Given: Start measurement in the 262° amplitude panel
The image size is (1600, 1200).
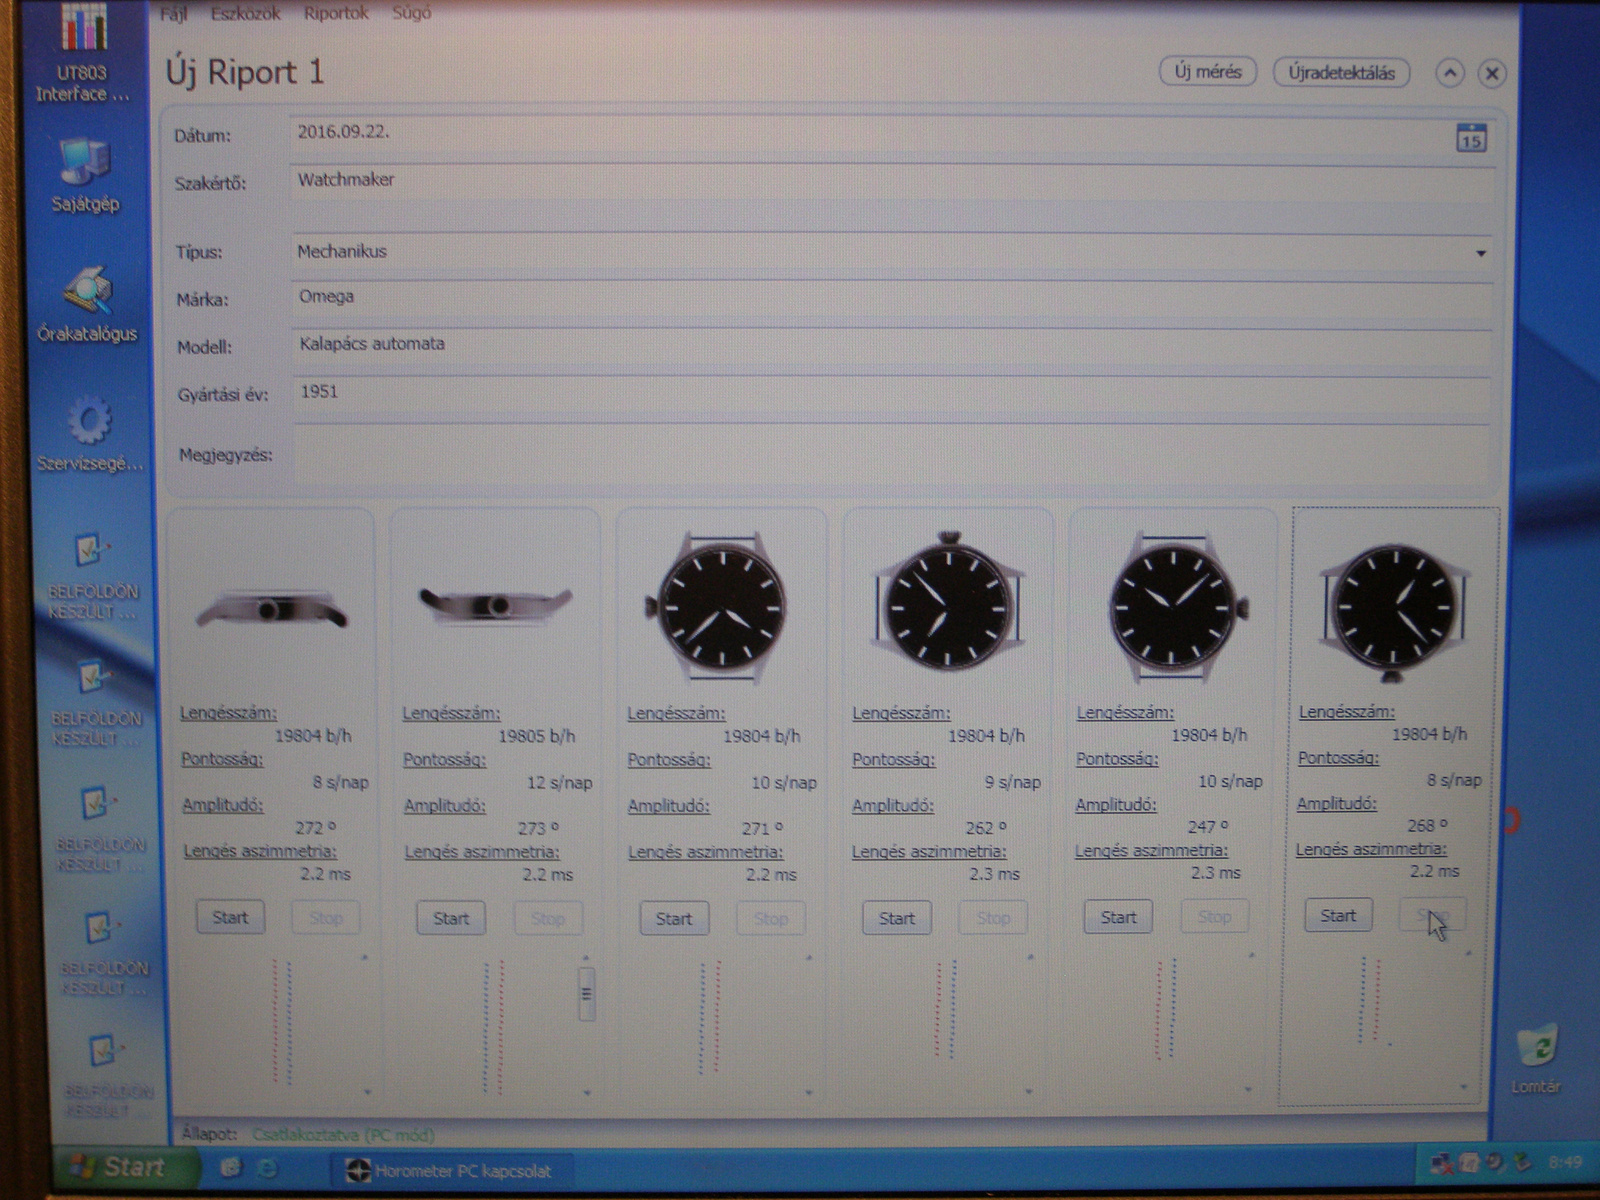Looking at the screenshot, I should 896,918.
